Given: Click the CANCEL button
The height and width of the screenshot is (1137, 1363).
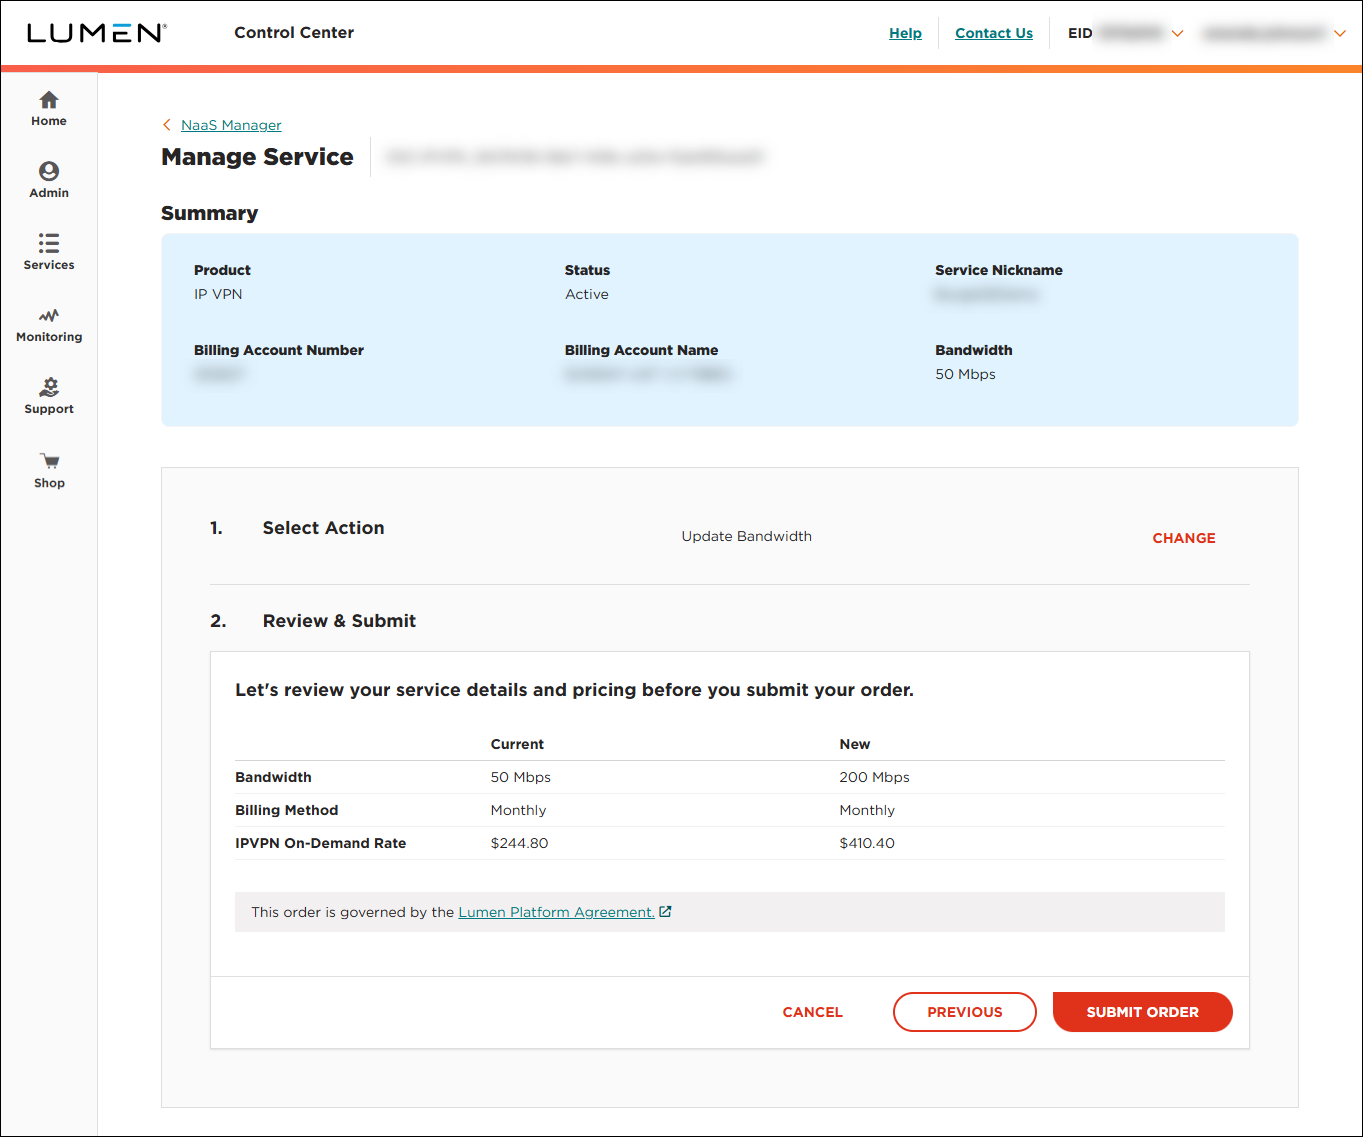Looking at the screenshot, I should (812, 1012).
